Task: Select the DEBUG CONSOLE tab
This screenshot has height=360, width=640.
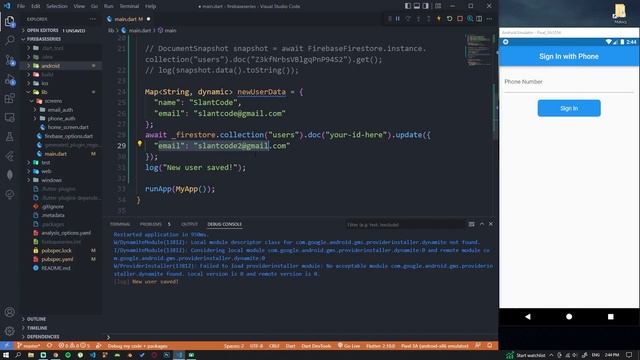Action: (224, 224)
